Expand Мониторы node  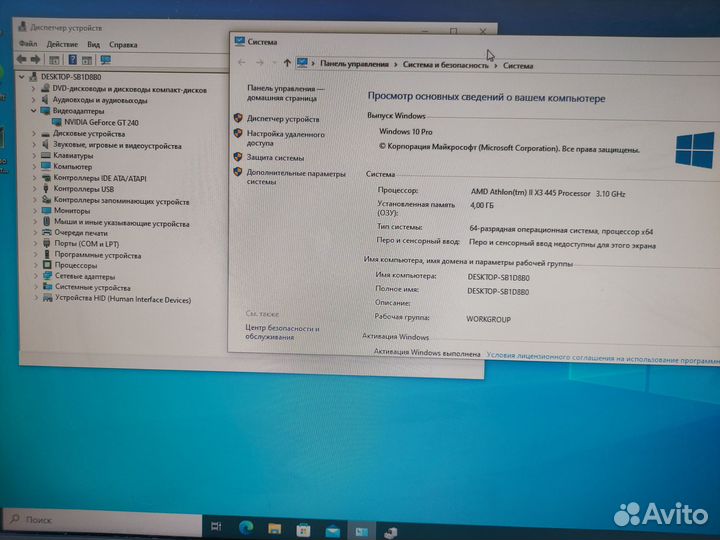click(35, 211)
